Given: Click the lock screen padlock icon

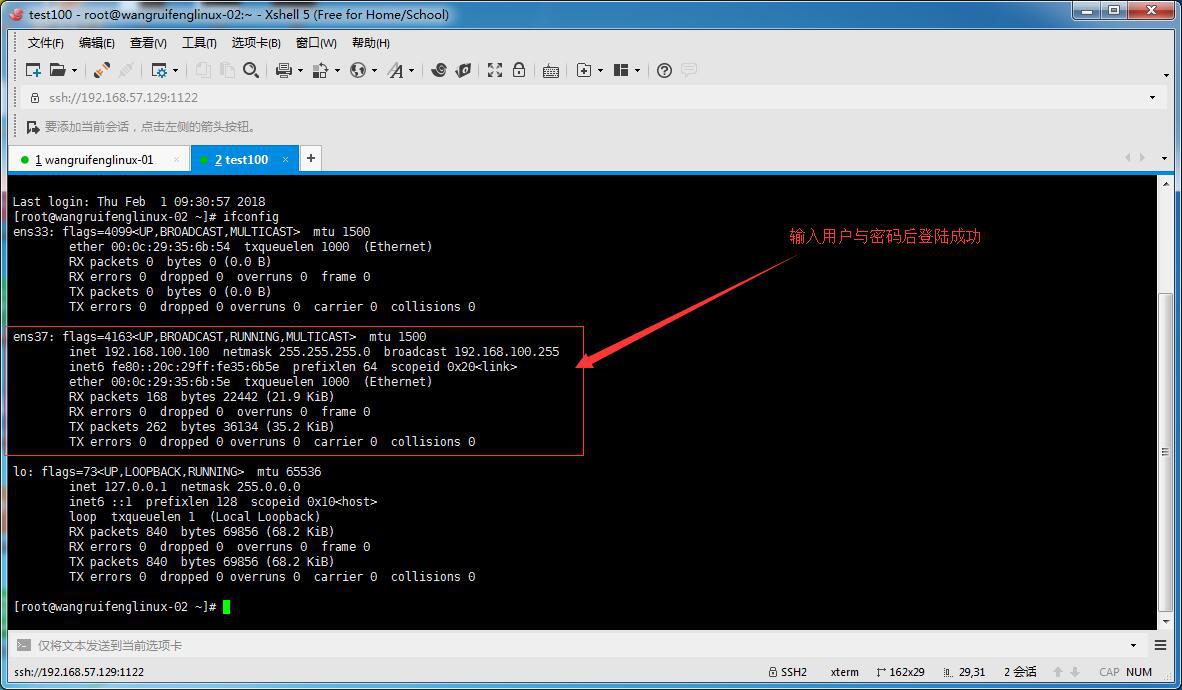Looking at the screenshot, I should (x=519, y=70).
